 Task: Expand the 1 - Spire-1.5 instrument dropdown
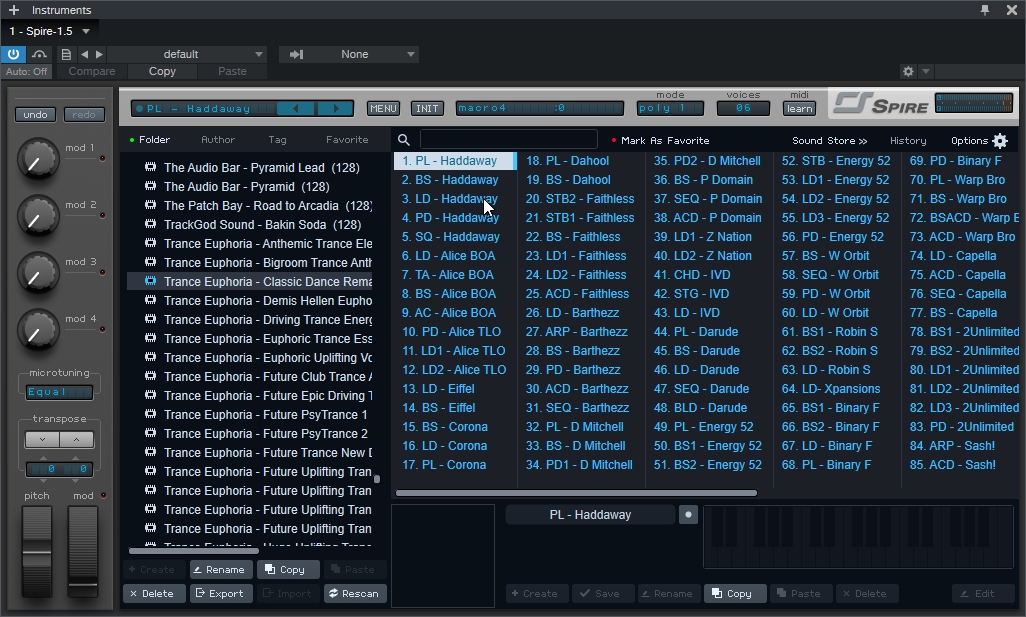(x=86, y=31)
